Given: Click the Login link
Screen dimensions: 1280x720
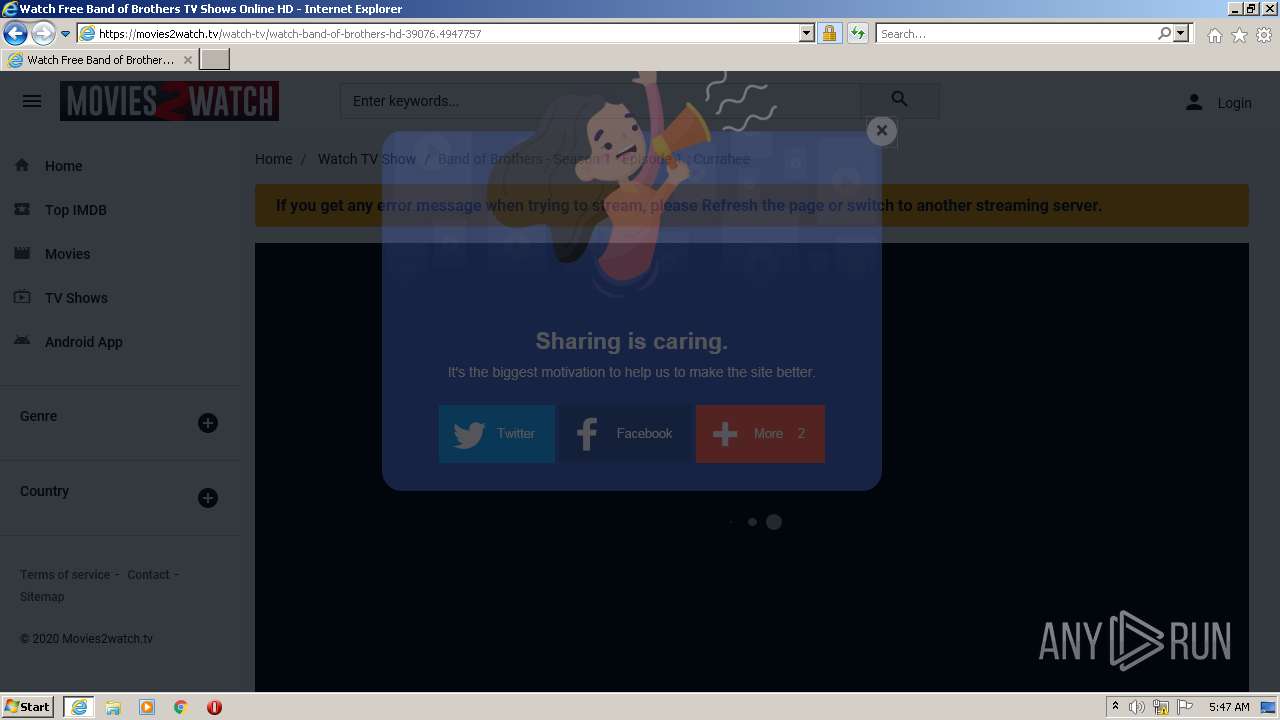Looking at the screenshot, I should [1234, 103].
